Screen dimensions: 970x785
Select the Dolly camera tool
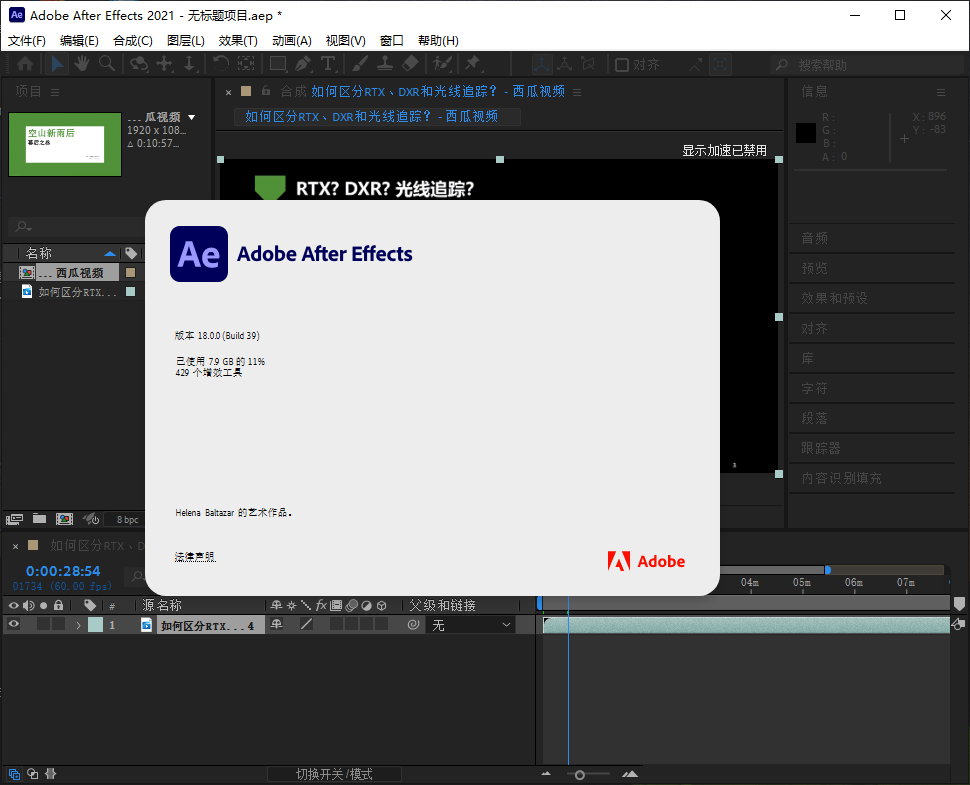tap(190, 64)
